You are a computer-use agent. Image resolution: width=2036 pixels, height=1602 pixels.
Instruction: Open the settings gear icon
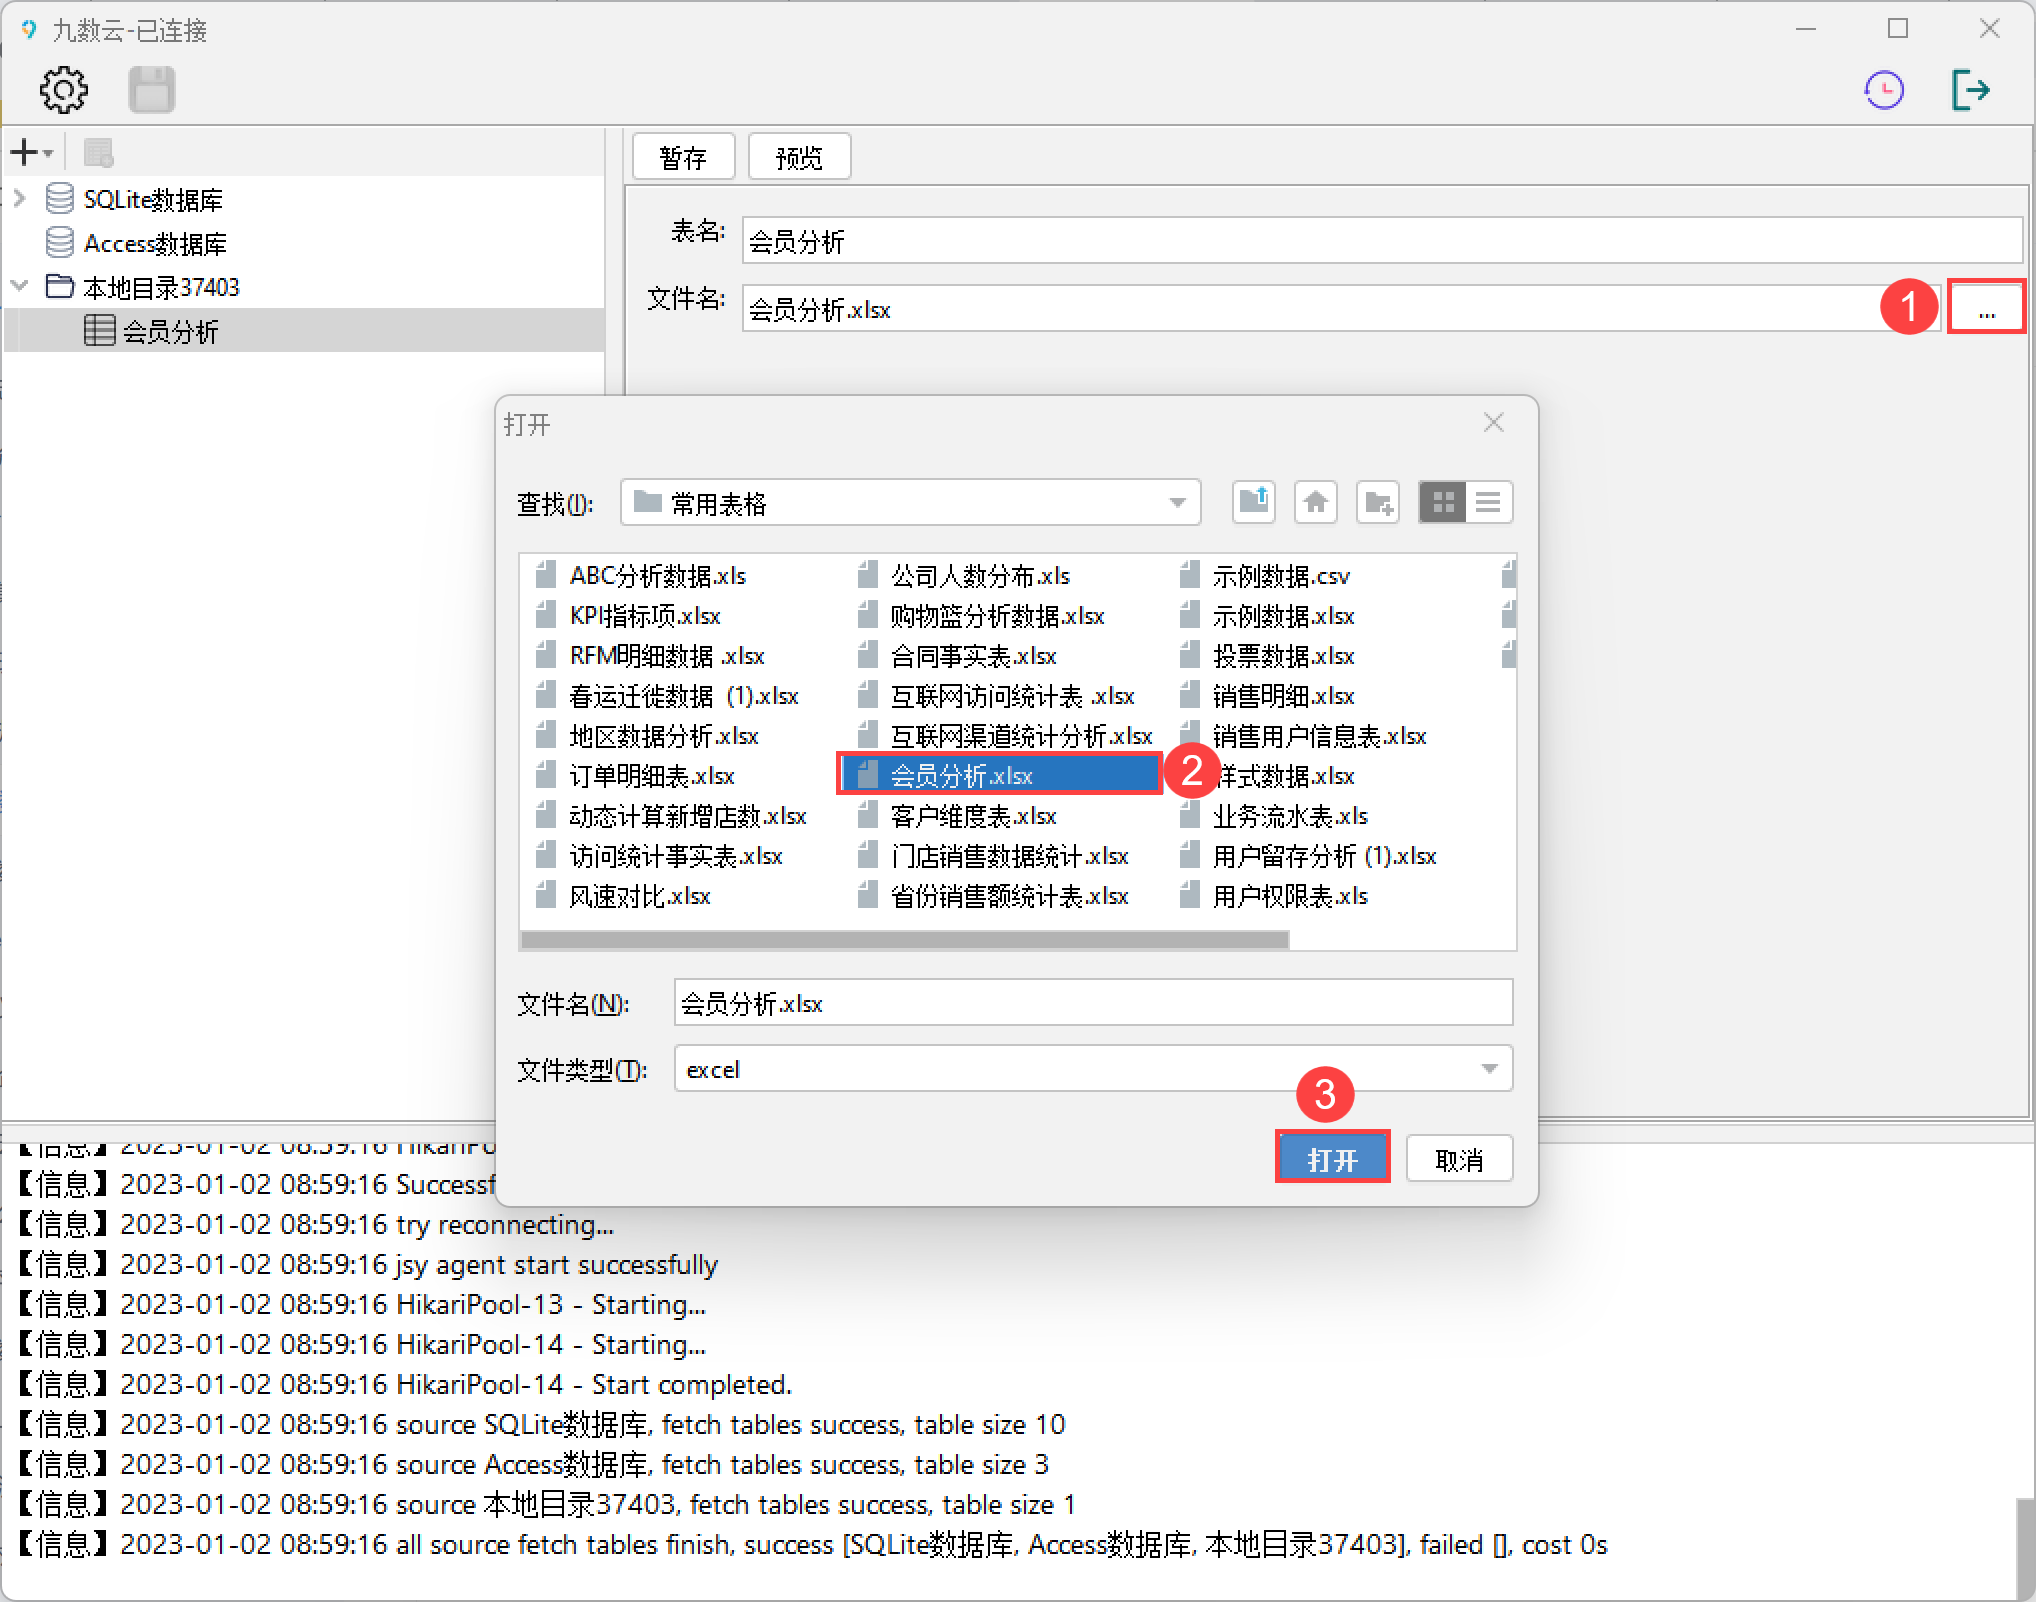(x=63, y=90)
